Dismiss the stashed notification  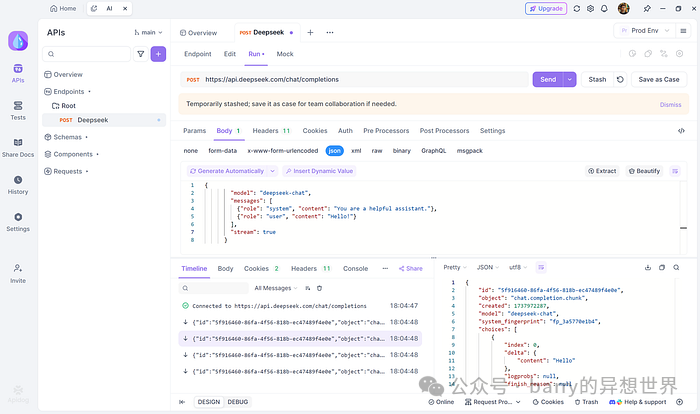pos(671,105)
